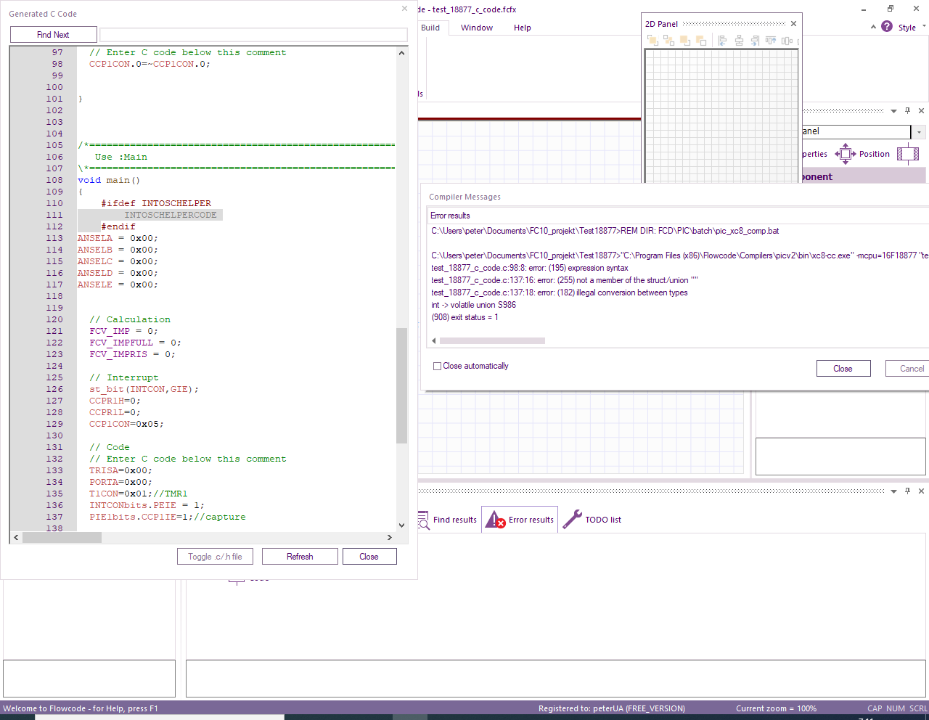Open the Build ribbon tab
This screenshot has height=720, width=929.
(430, 28)
